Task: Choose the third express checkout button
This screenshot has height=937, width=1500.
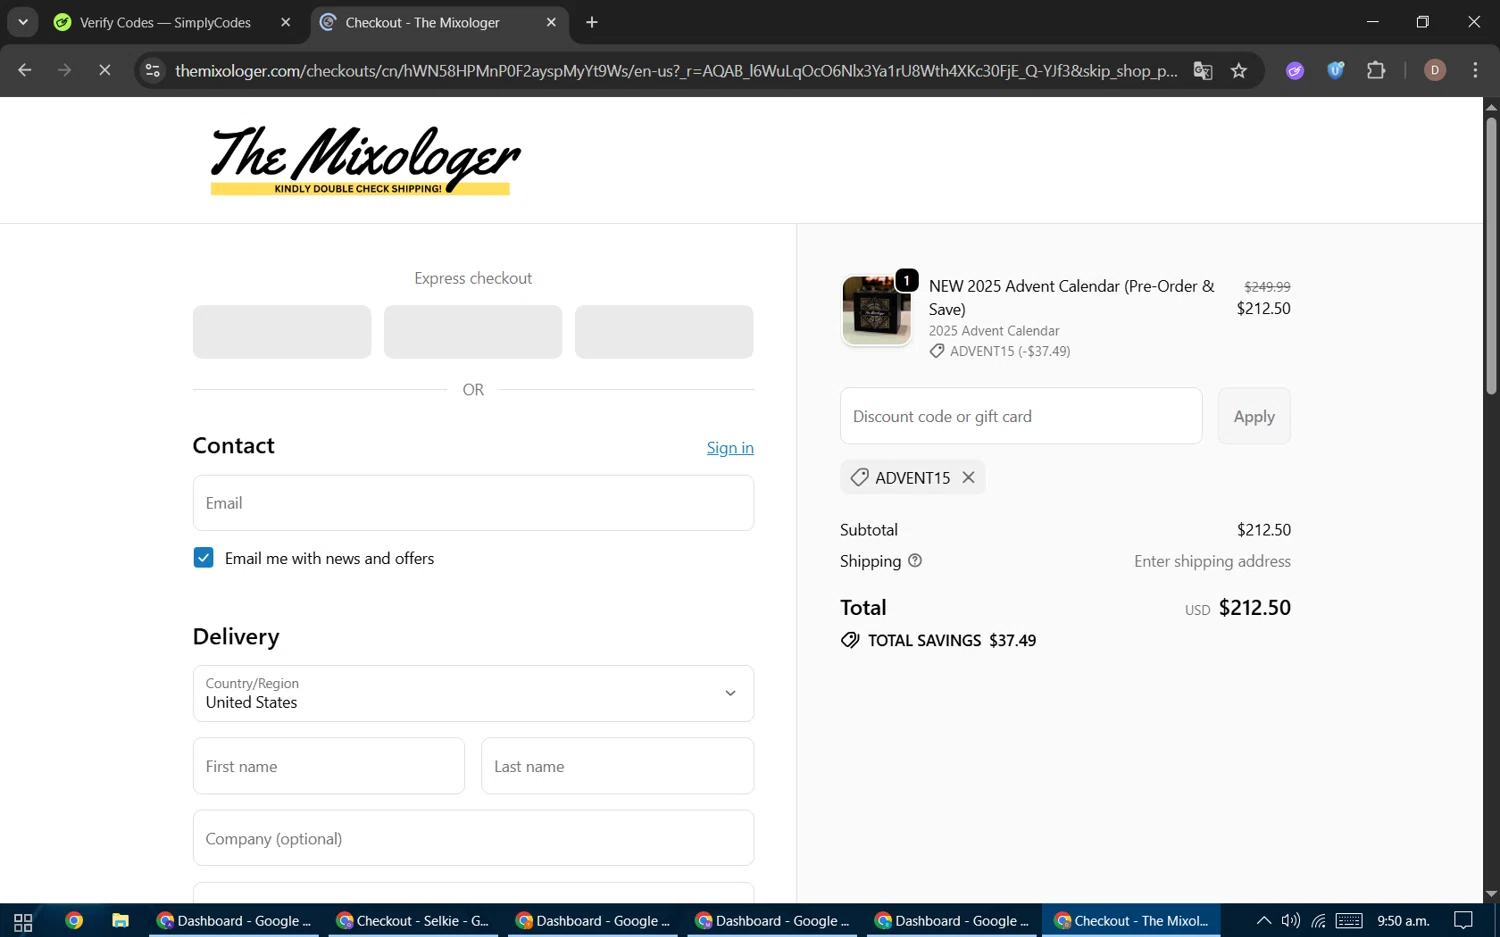Action: pos(664,332)
